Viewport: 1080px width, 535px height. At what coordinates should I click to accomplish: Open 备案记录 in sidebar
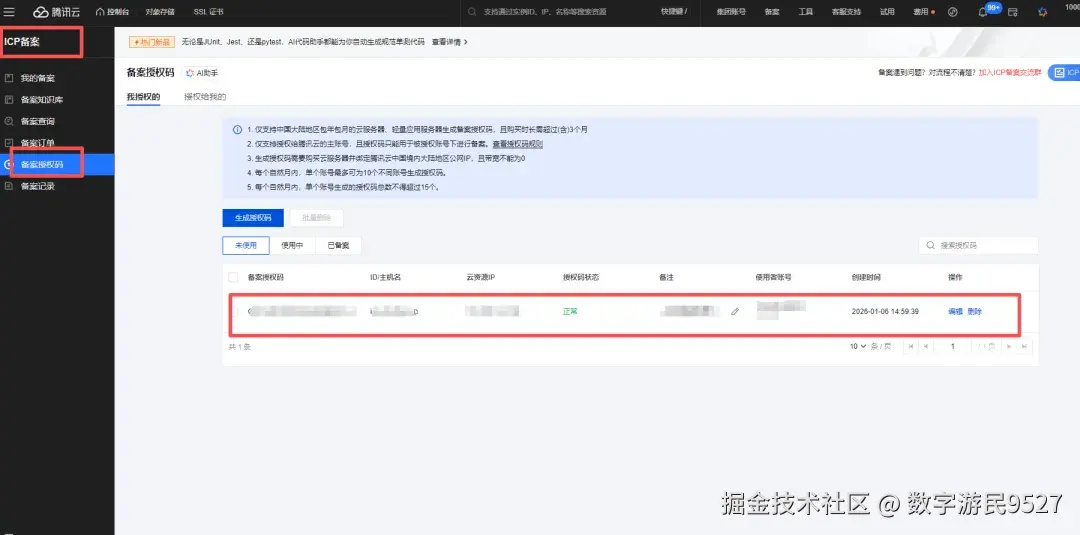pyautogui.click(x=38, y=186)
